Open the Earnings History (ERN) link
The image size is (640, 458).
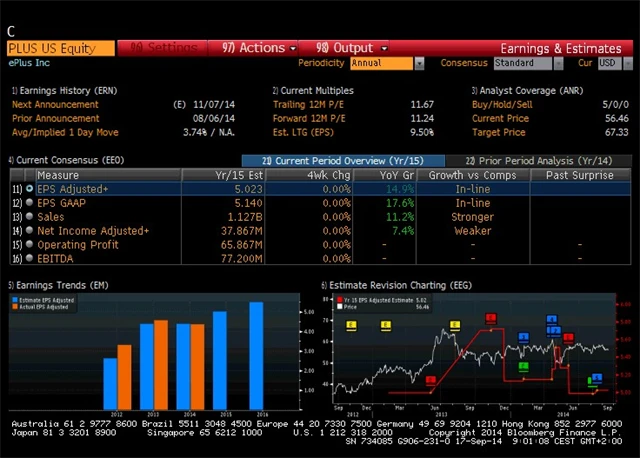53,90
